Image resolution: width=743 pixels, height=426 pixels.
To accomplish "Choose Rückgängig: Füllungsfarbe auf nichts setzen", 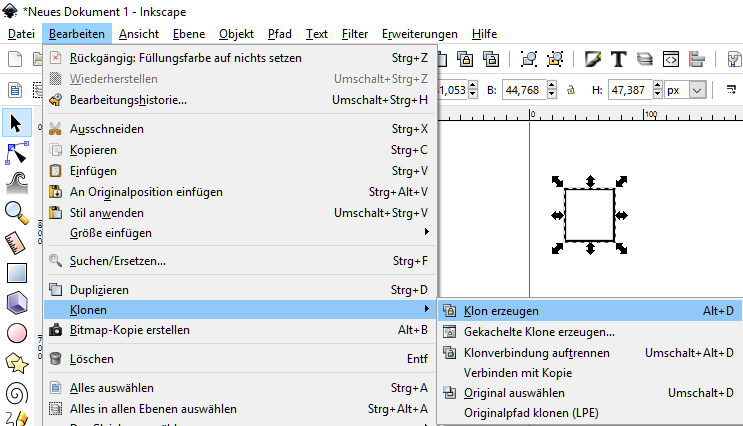I will point(240,58).
